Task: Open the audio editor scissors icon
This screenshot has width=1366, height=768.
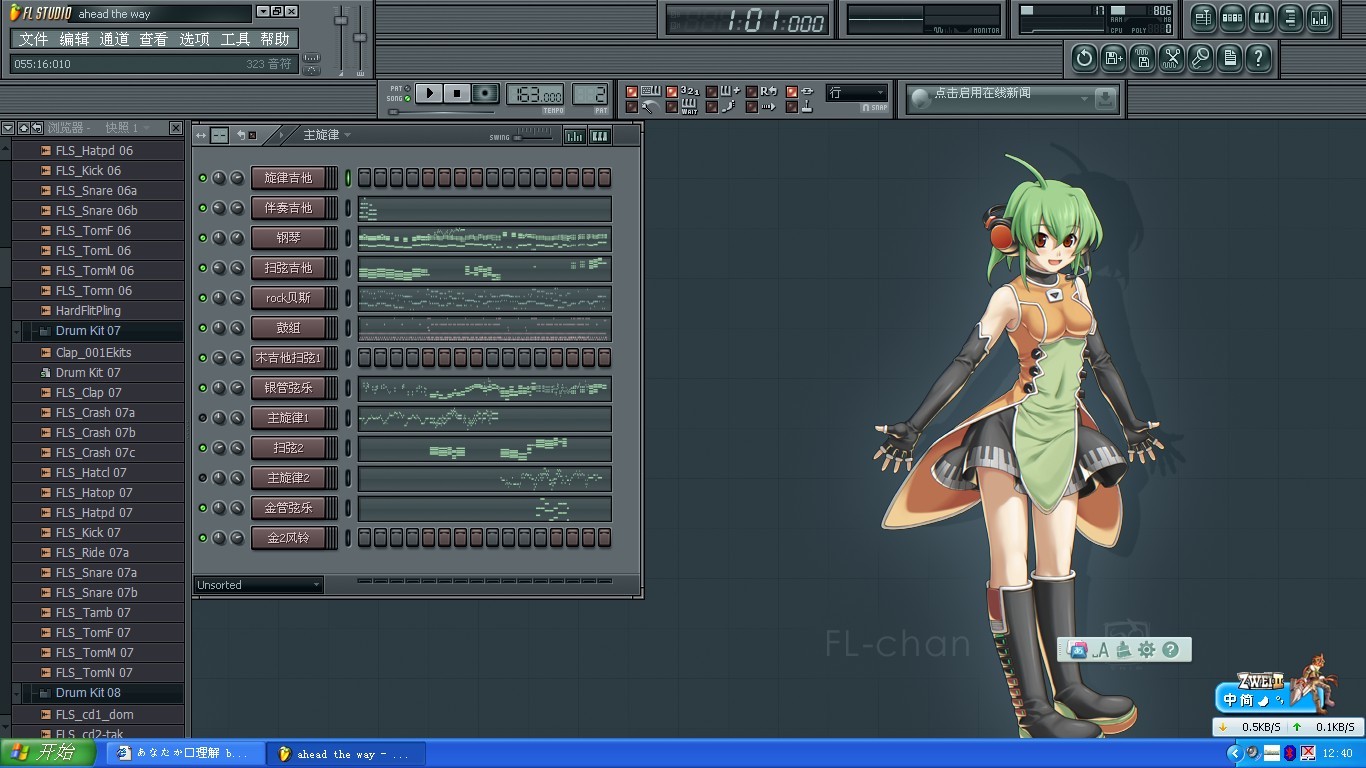Action: 1171,58
